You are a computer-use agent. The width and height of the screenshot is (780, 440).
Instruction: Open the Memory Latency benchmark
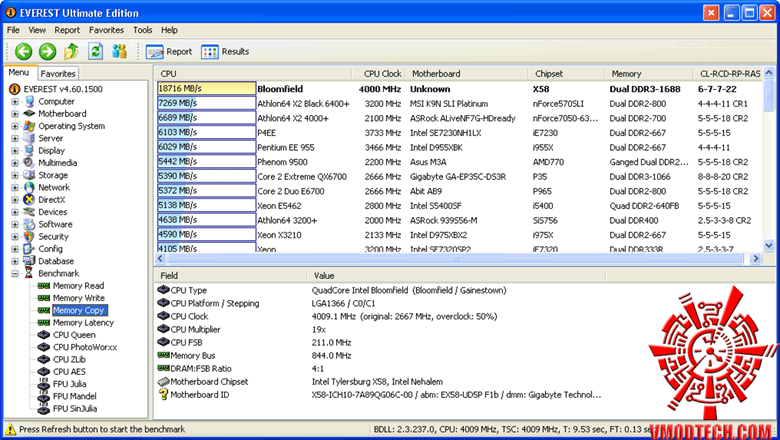tap(83, 323)
